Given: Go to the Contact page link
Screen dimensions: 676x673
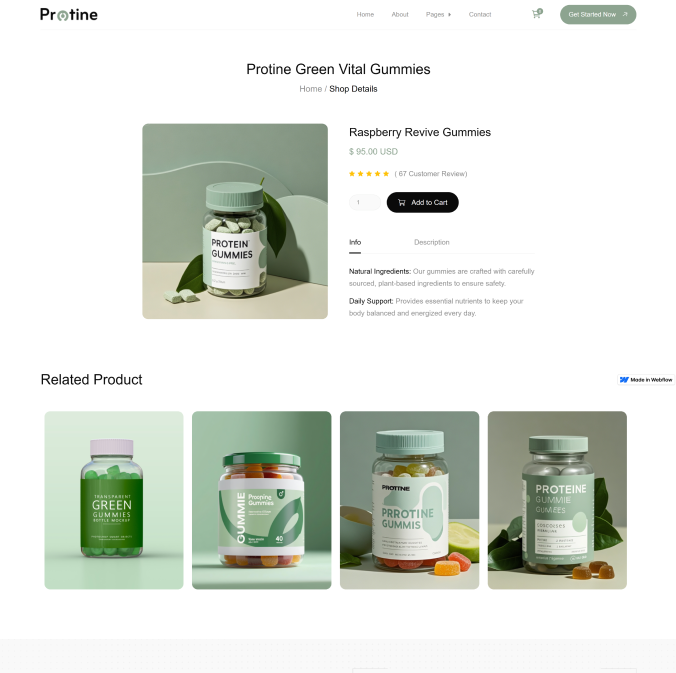Looking at the screenshot, I should [480, 14].
